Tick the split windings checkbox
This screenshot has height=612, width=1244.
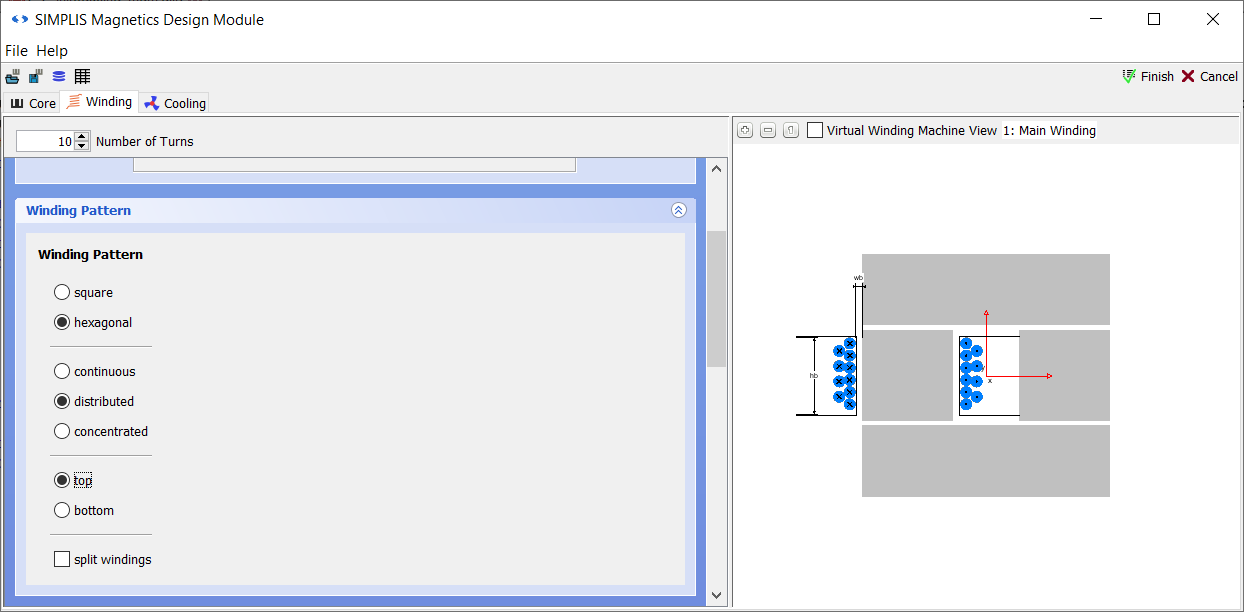pos(62,559)
